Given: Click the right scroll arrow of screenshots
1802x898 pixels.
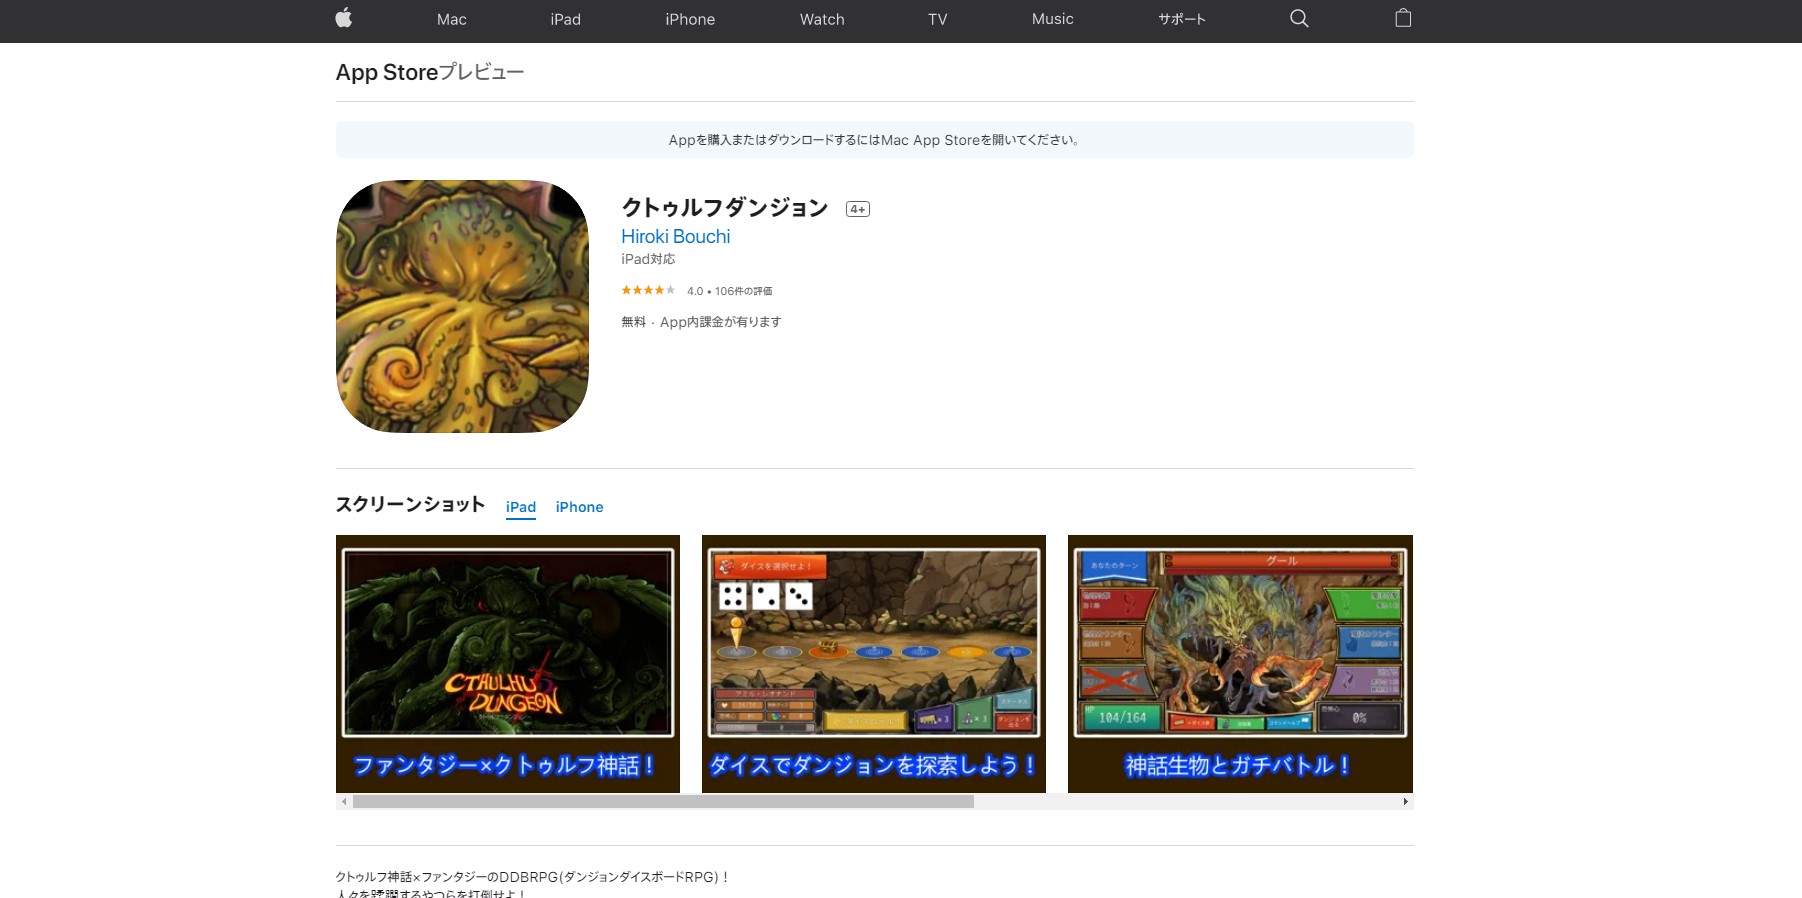Looking at the screenshot, I should point(1405,802).
